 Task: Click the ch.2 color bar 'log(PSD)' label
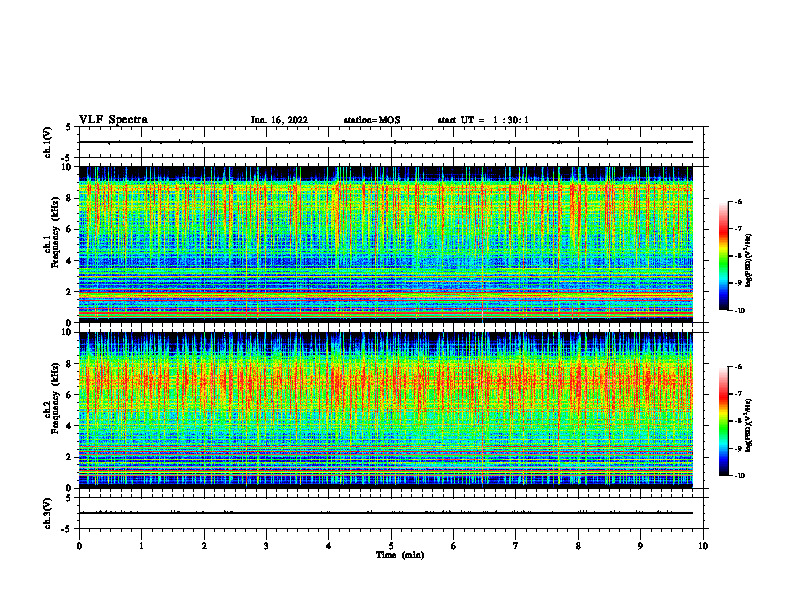click(749, 426)
